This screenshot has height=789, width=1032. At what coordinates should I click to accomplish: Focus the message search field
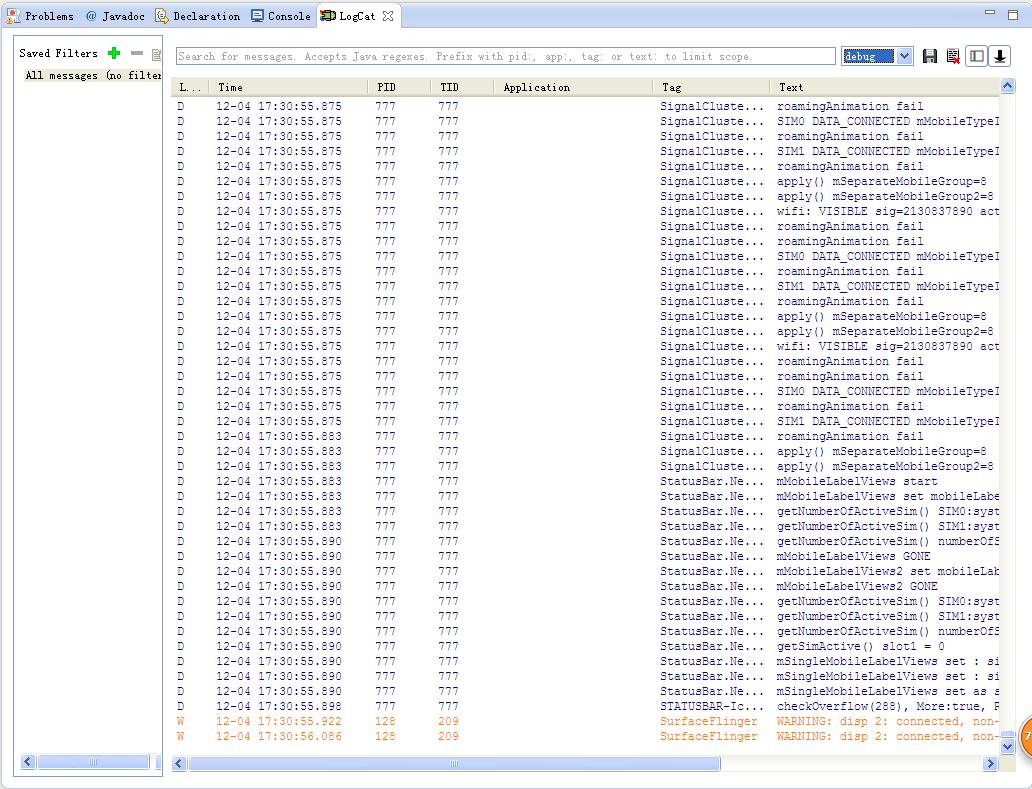(505, 57)
